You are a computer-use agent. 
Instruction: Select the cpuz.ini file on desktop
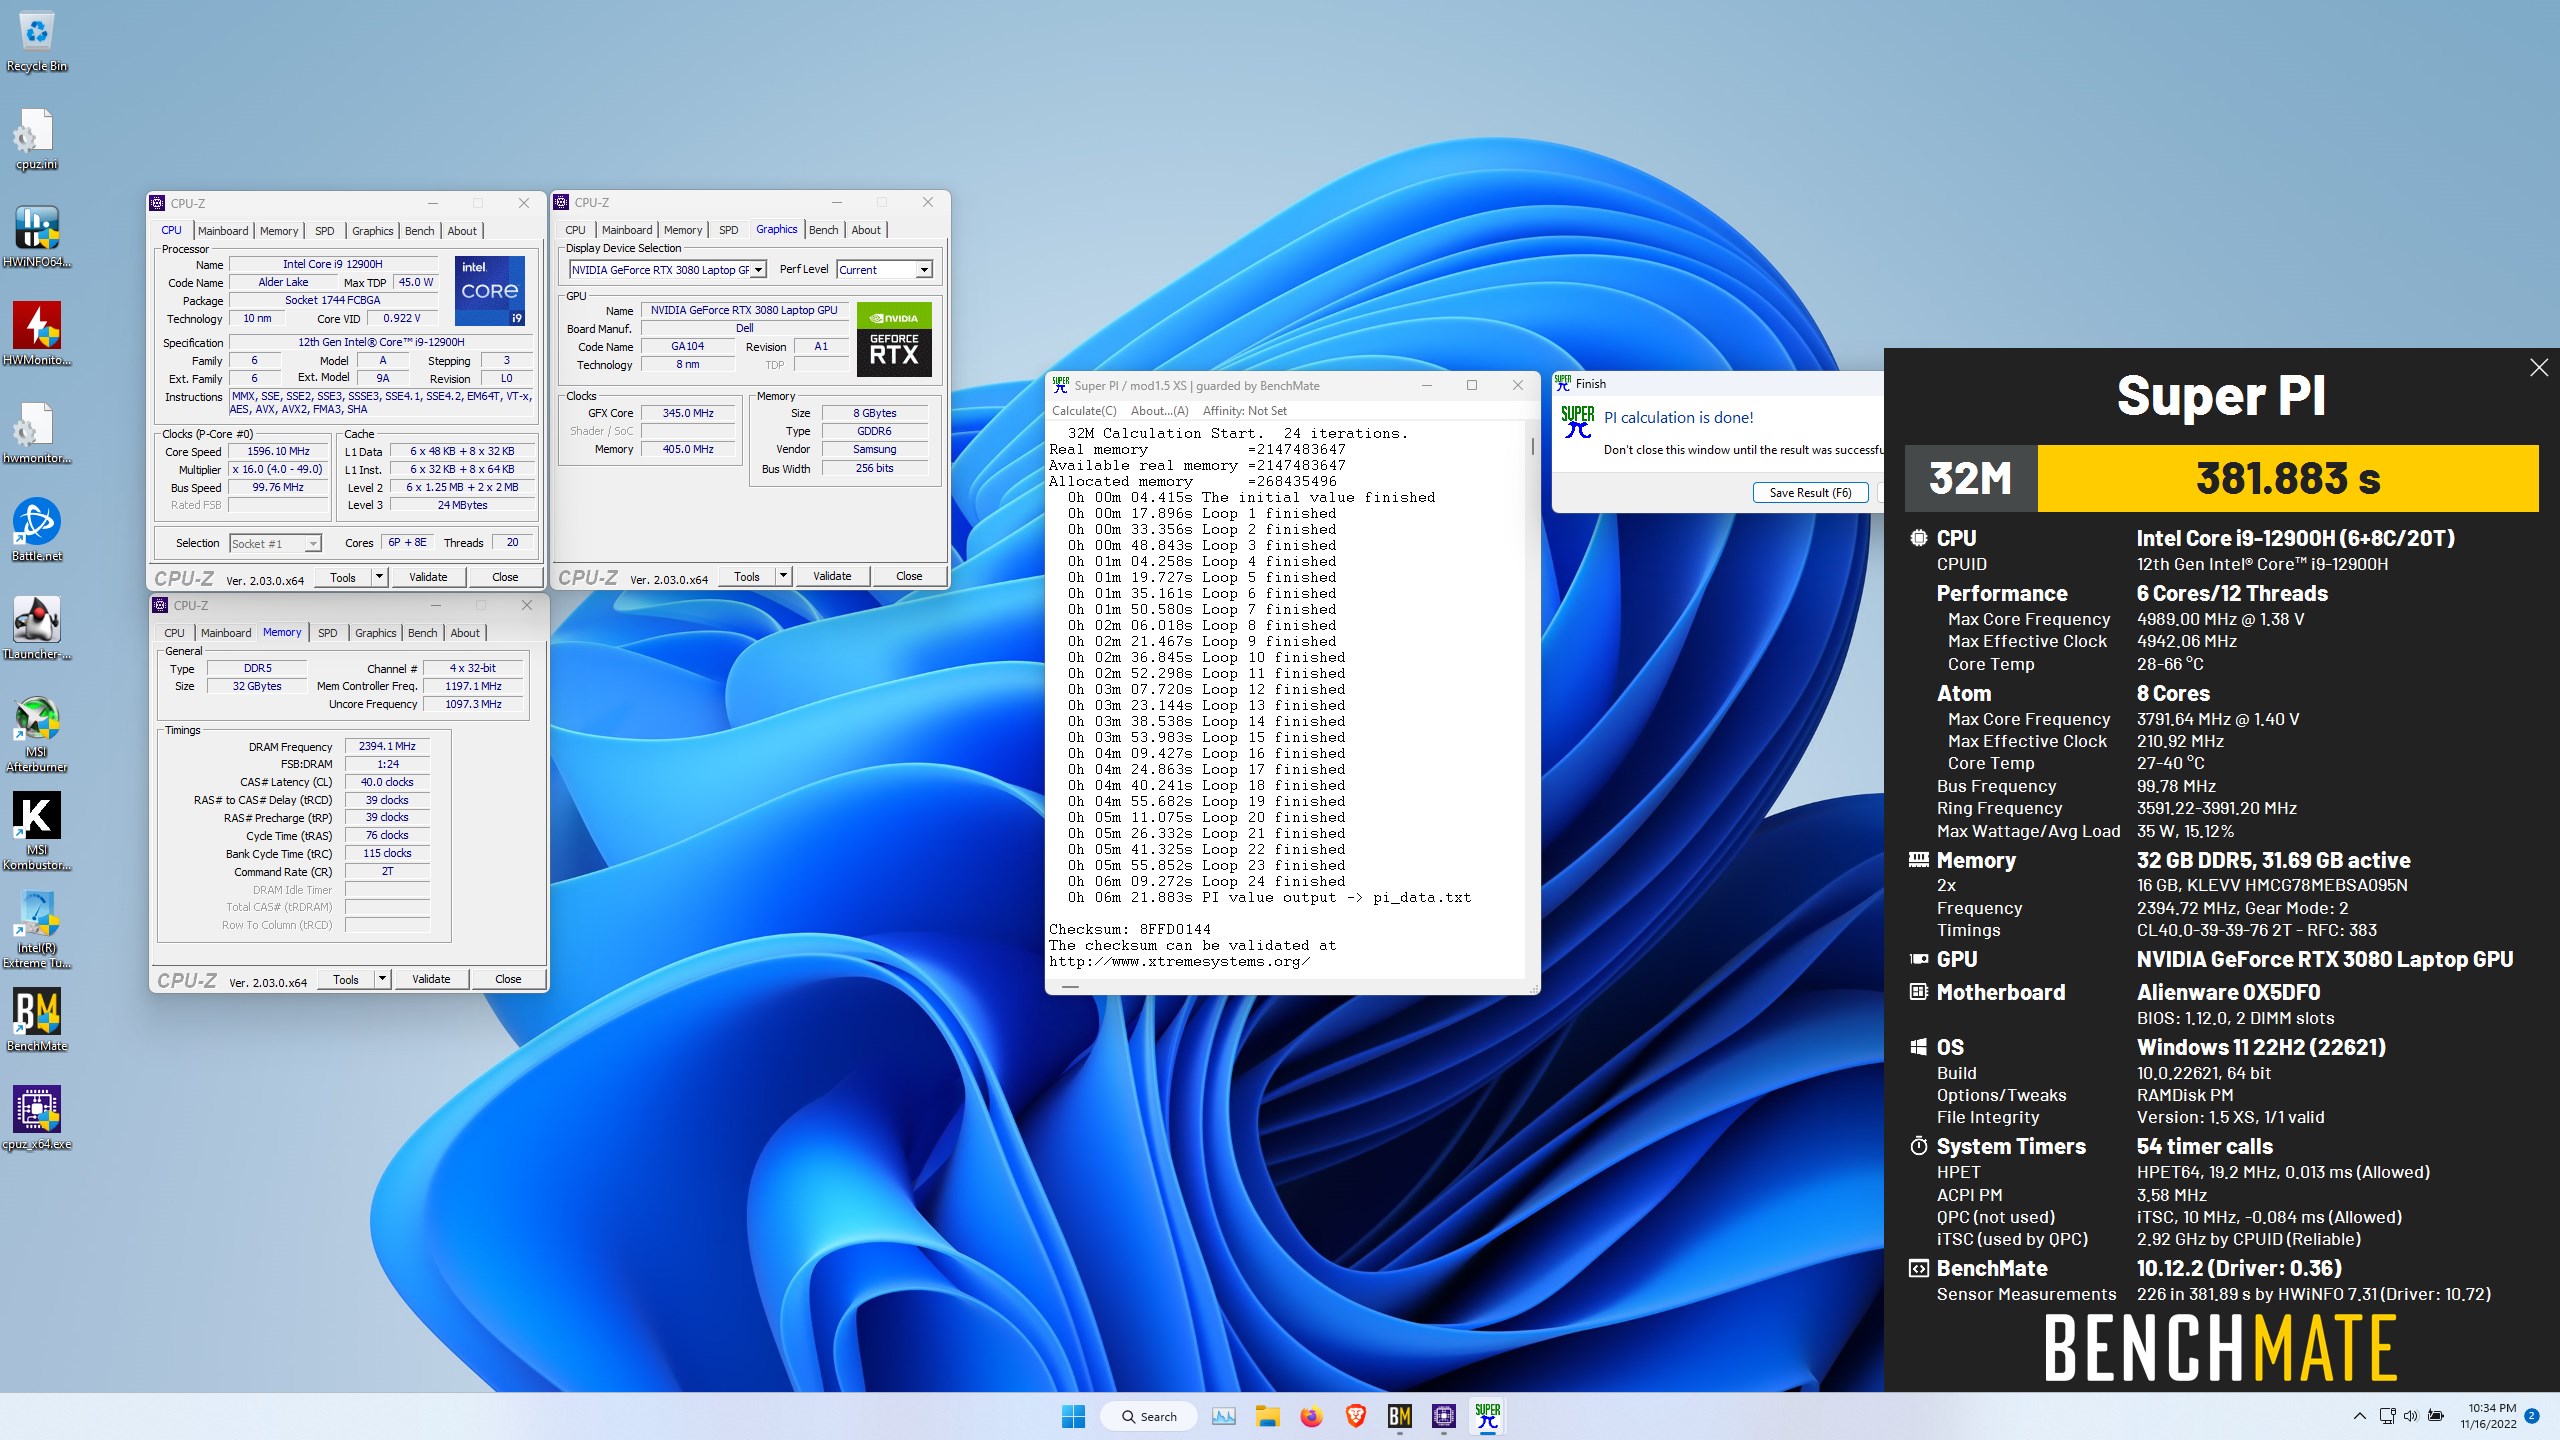(37, 140)
